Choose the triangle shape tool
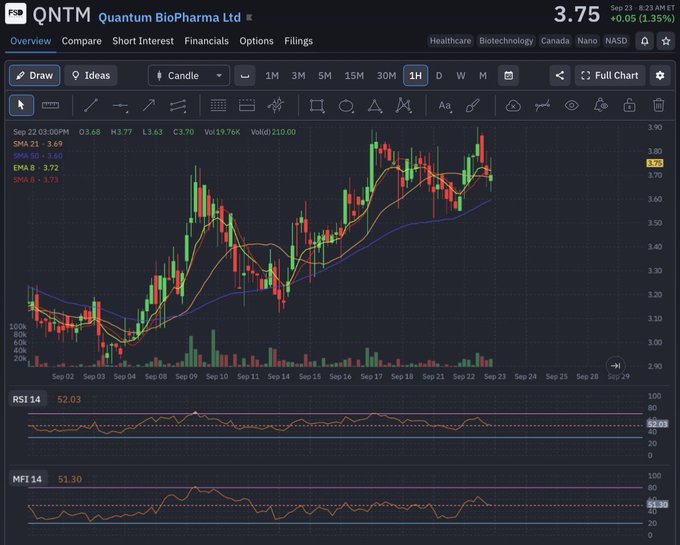This screenshot has height=545, width=680. 375,106
